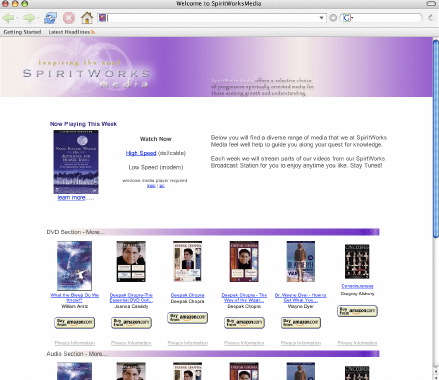Open 'DVD Section - More...' header
This screenshot has width=439, height=380.
point(75,232)
